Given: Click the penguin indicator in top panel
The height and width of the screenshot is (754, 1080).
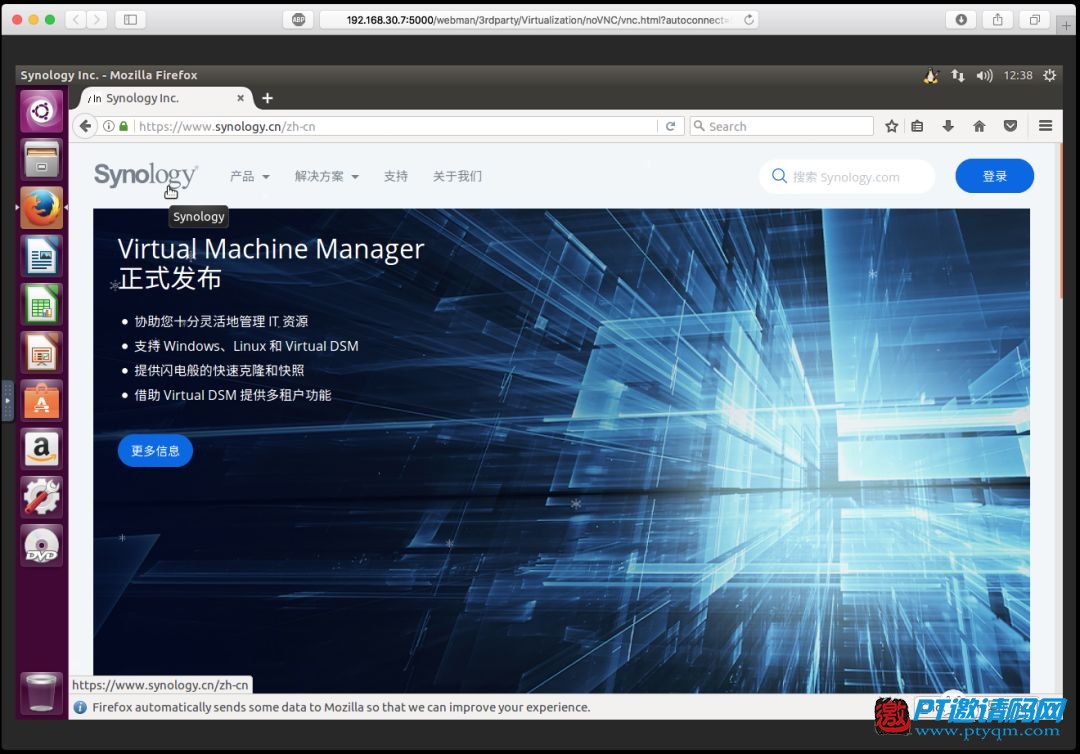Looking at the screenshot, I should pyautogui.click(x=931, y=75).
